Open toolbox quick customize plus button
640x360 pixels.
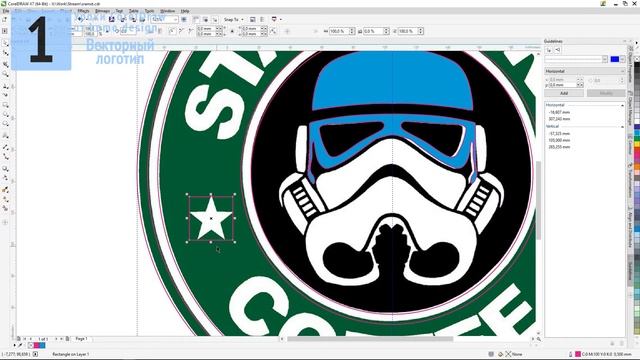coord(5,222)
